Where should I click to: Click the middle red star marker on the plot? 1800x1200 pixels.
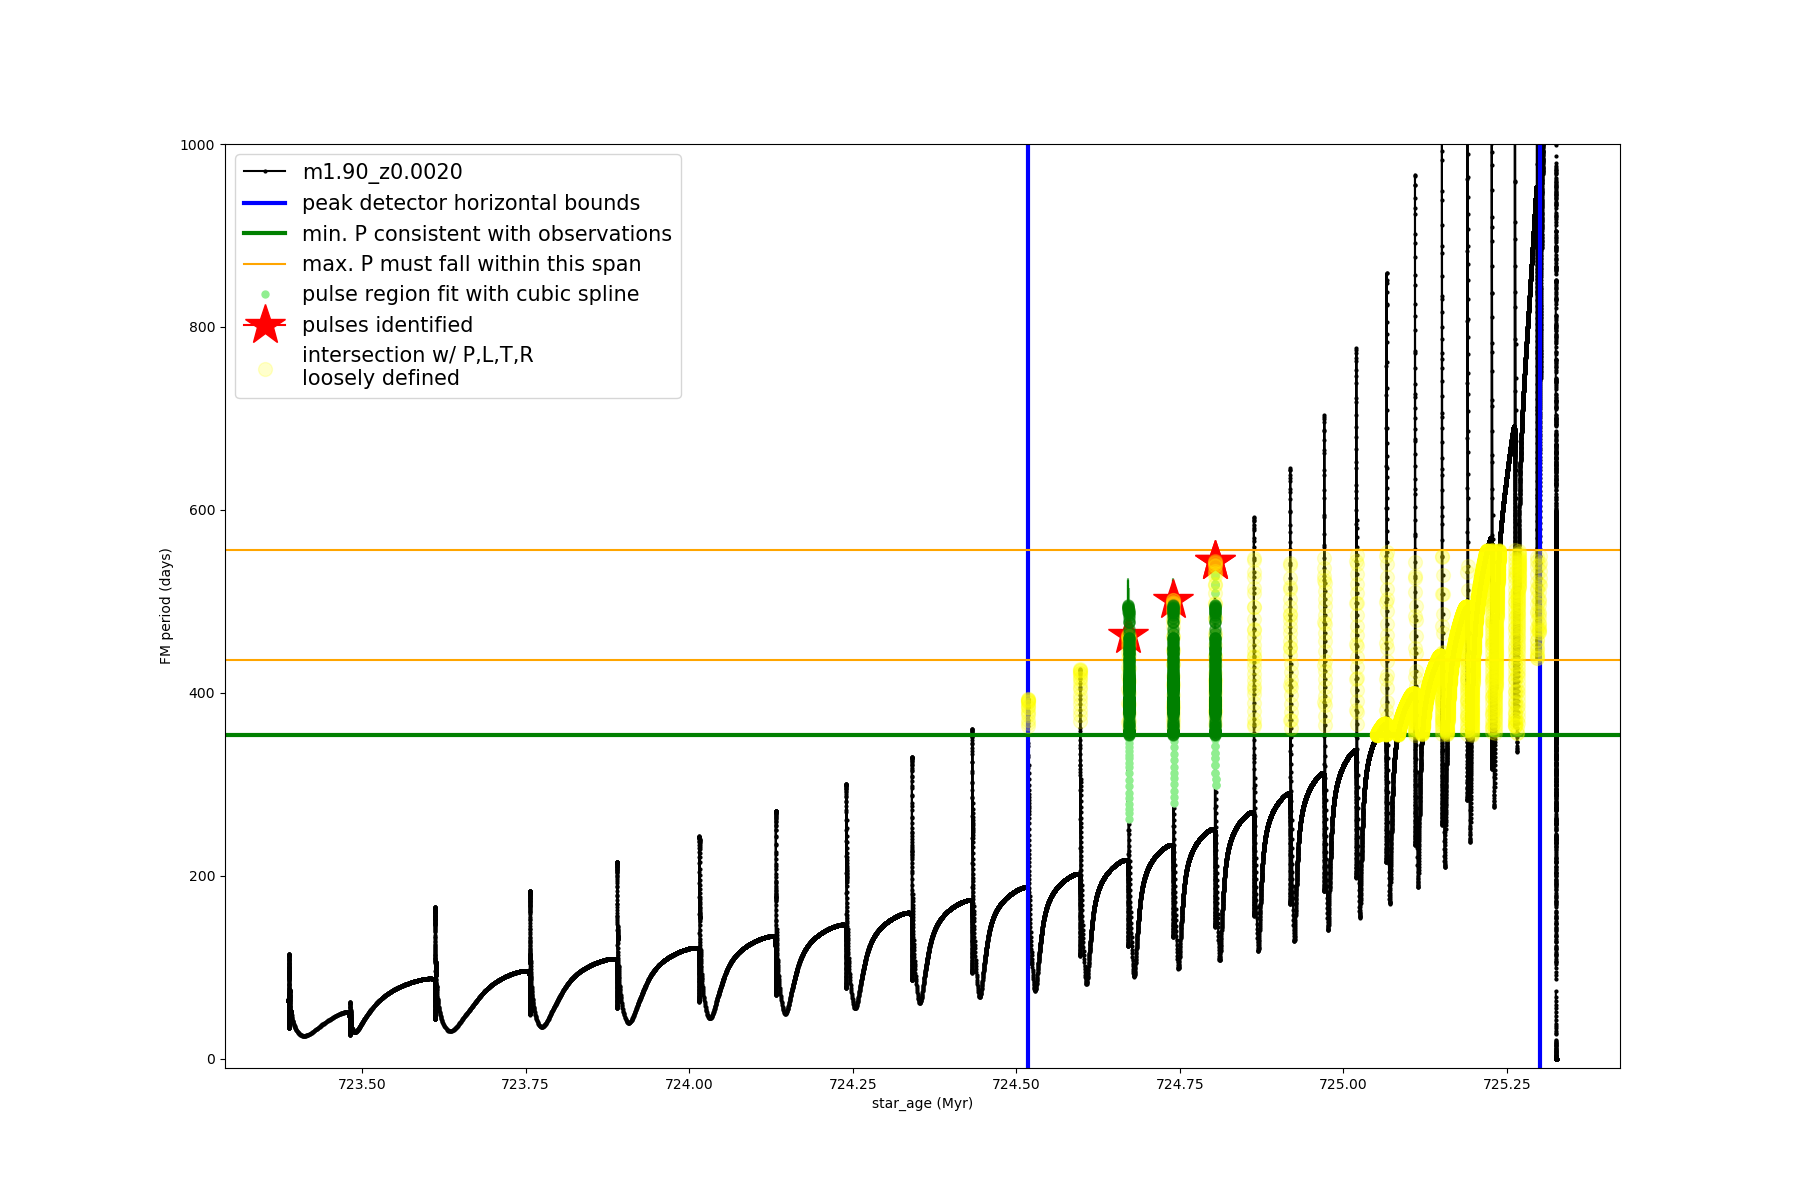tap(1173, 599)
